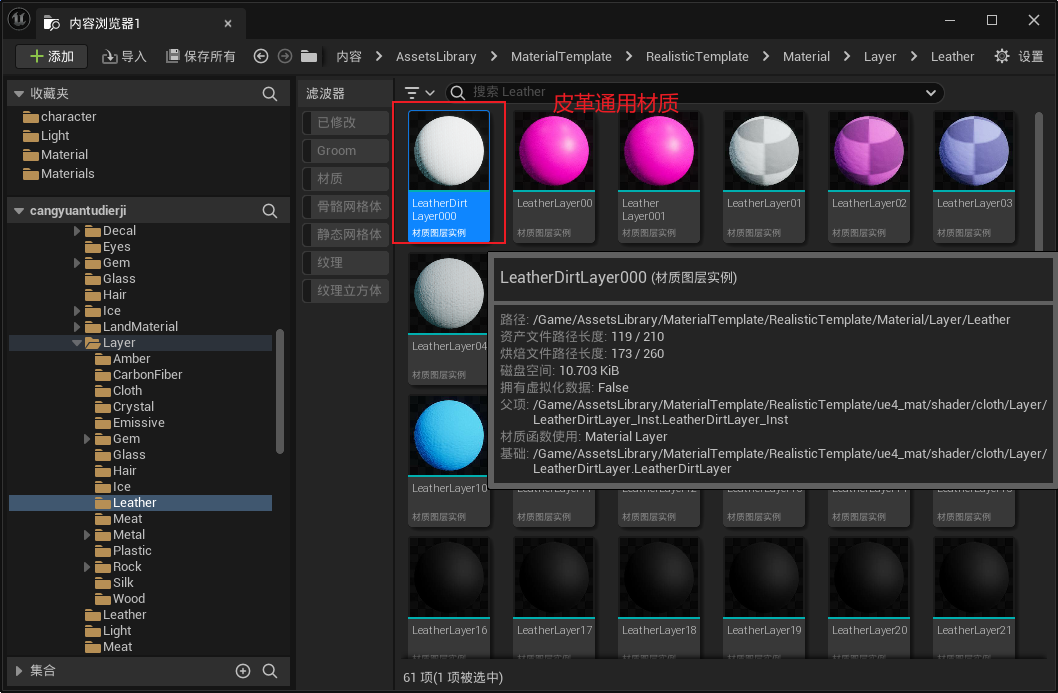Select the blue LeatherLayer10 sphere thumbnail
This screenshot has height=693, width=1058.
(x=449, y=435)
